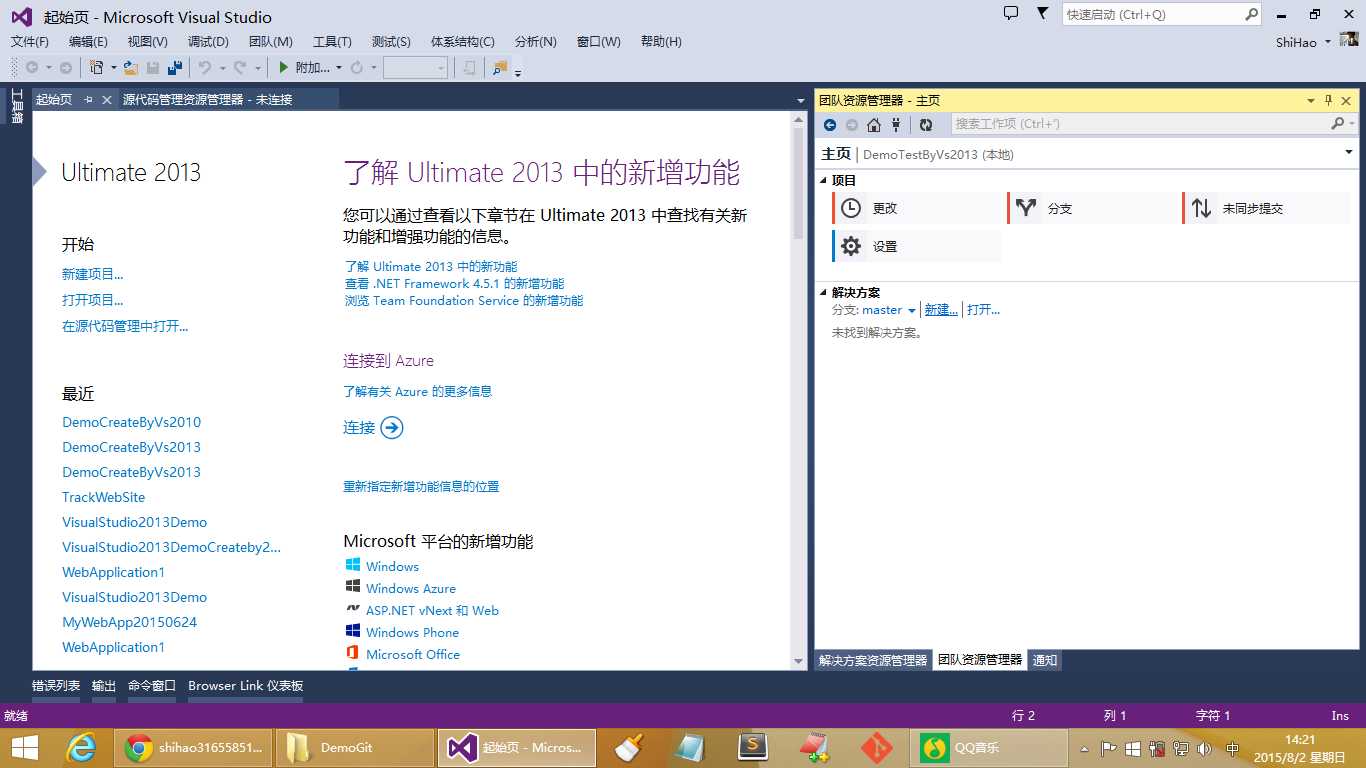This screenshot has width=1366, height=768.
Task: Open the 文件(F) menu
Action: [30, 42]
